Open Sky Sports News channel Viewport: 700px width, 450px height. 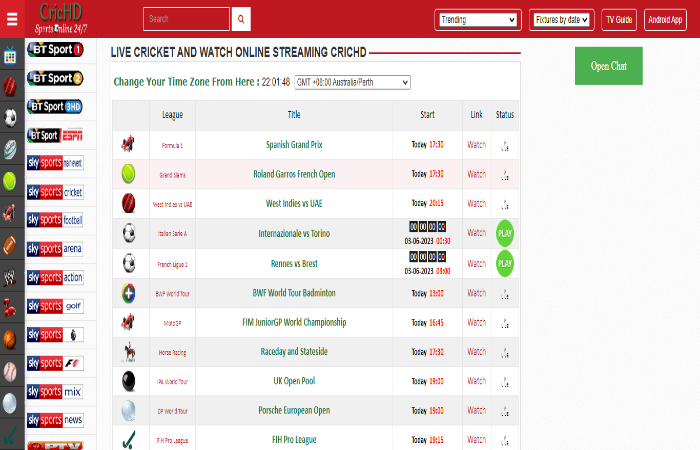click(55, 420)
